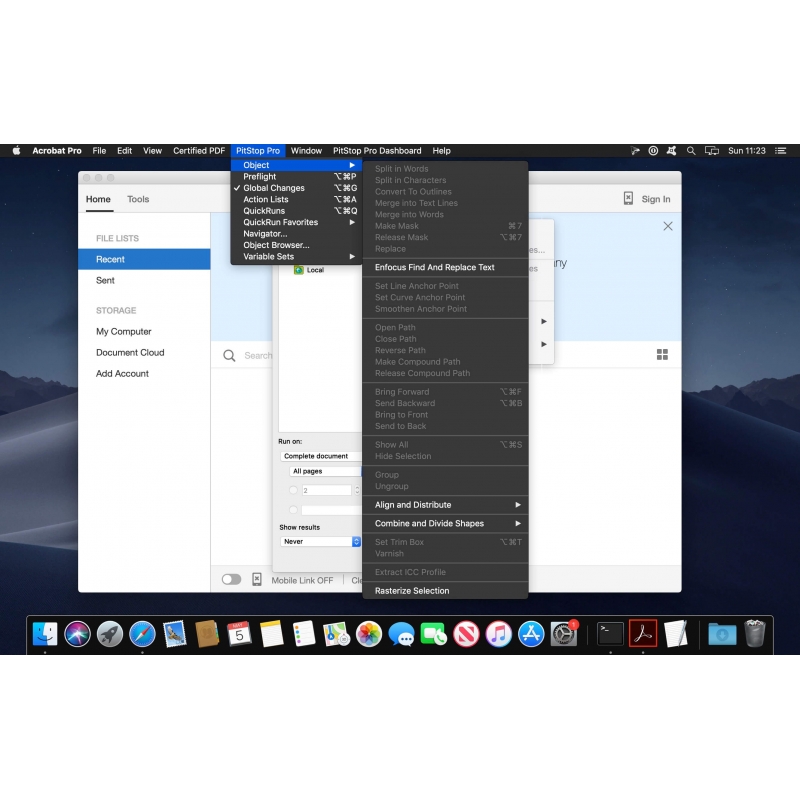Open Reminders from the dock

304,634
